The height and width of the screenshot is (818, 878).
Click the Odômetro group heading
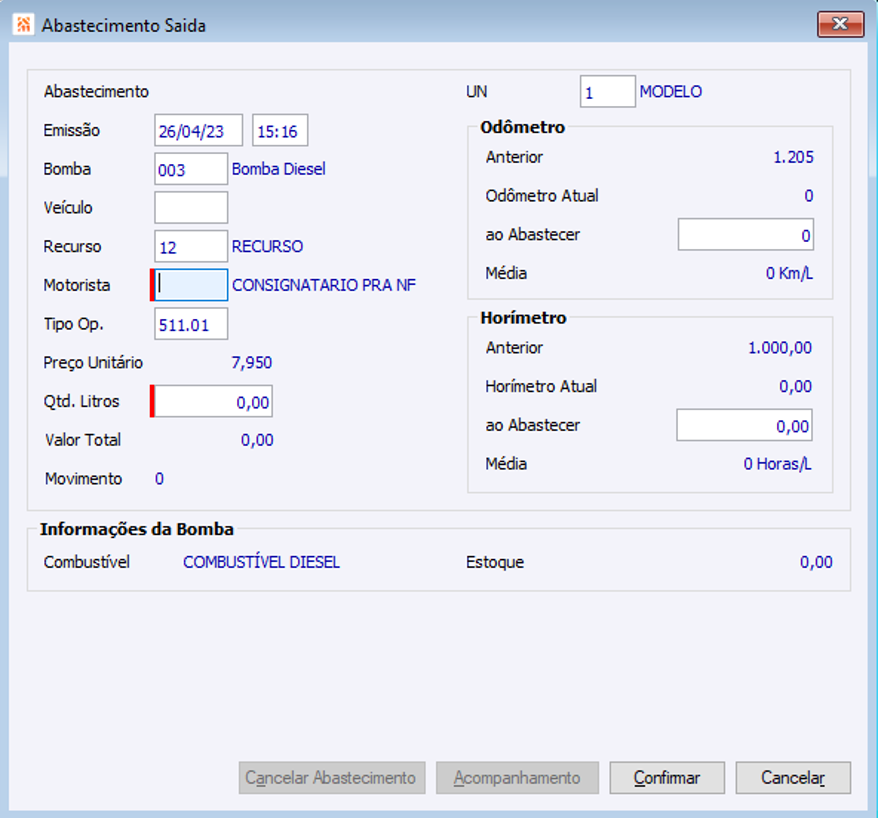tap(522, 127)
